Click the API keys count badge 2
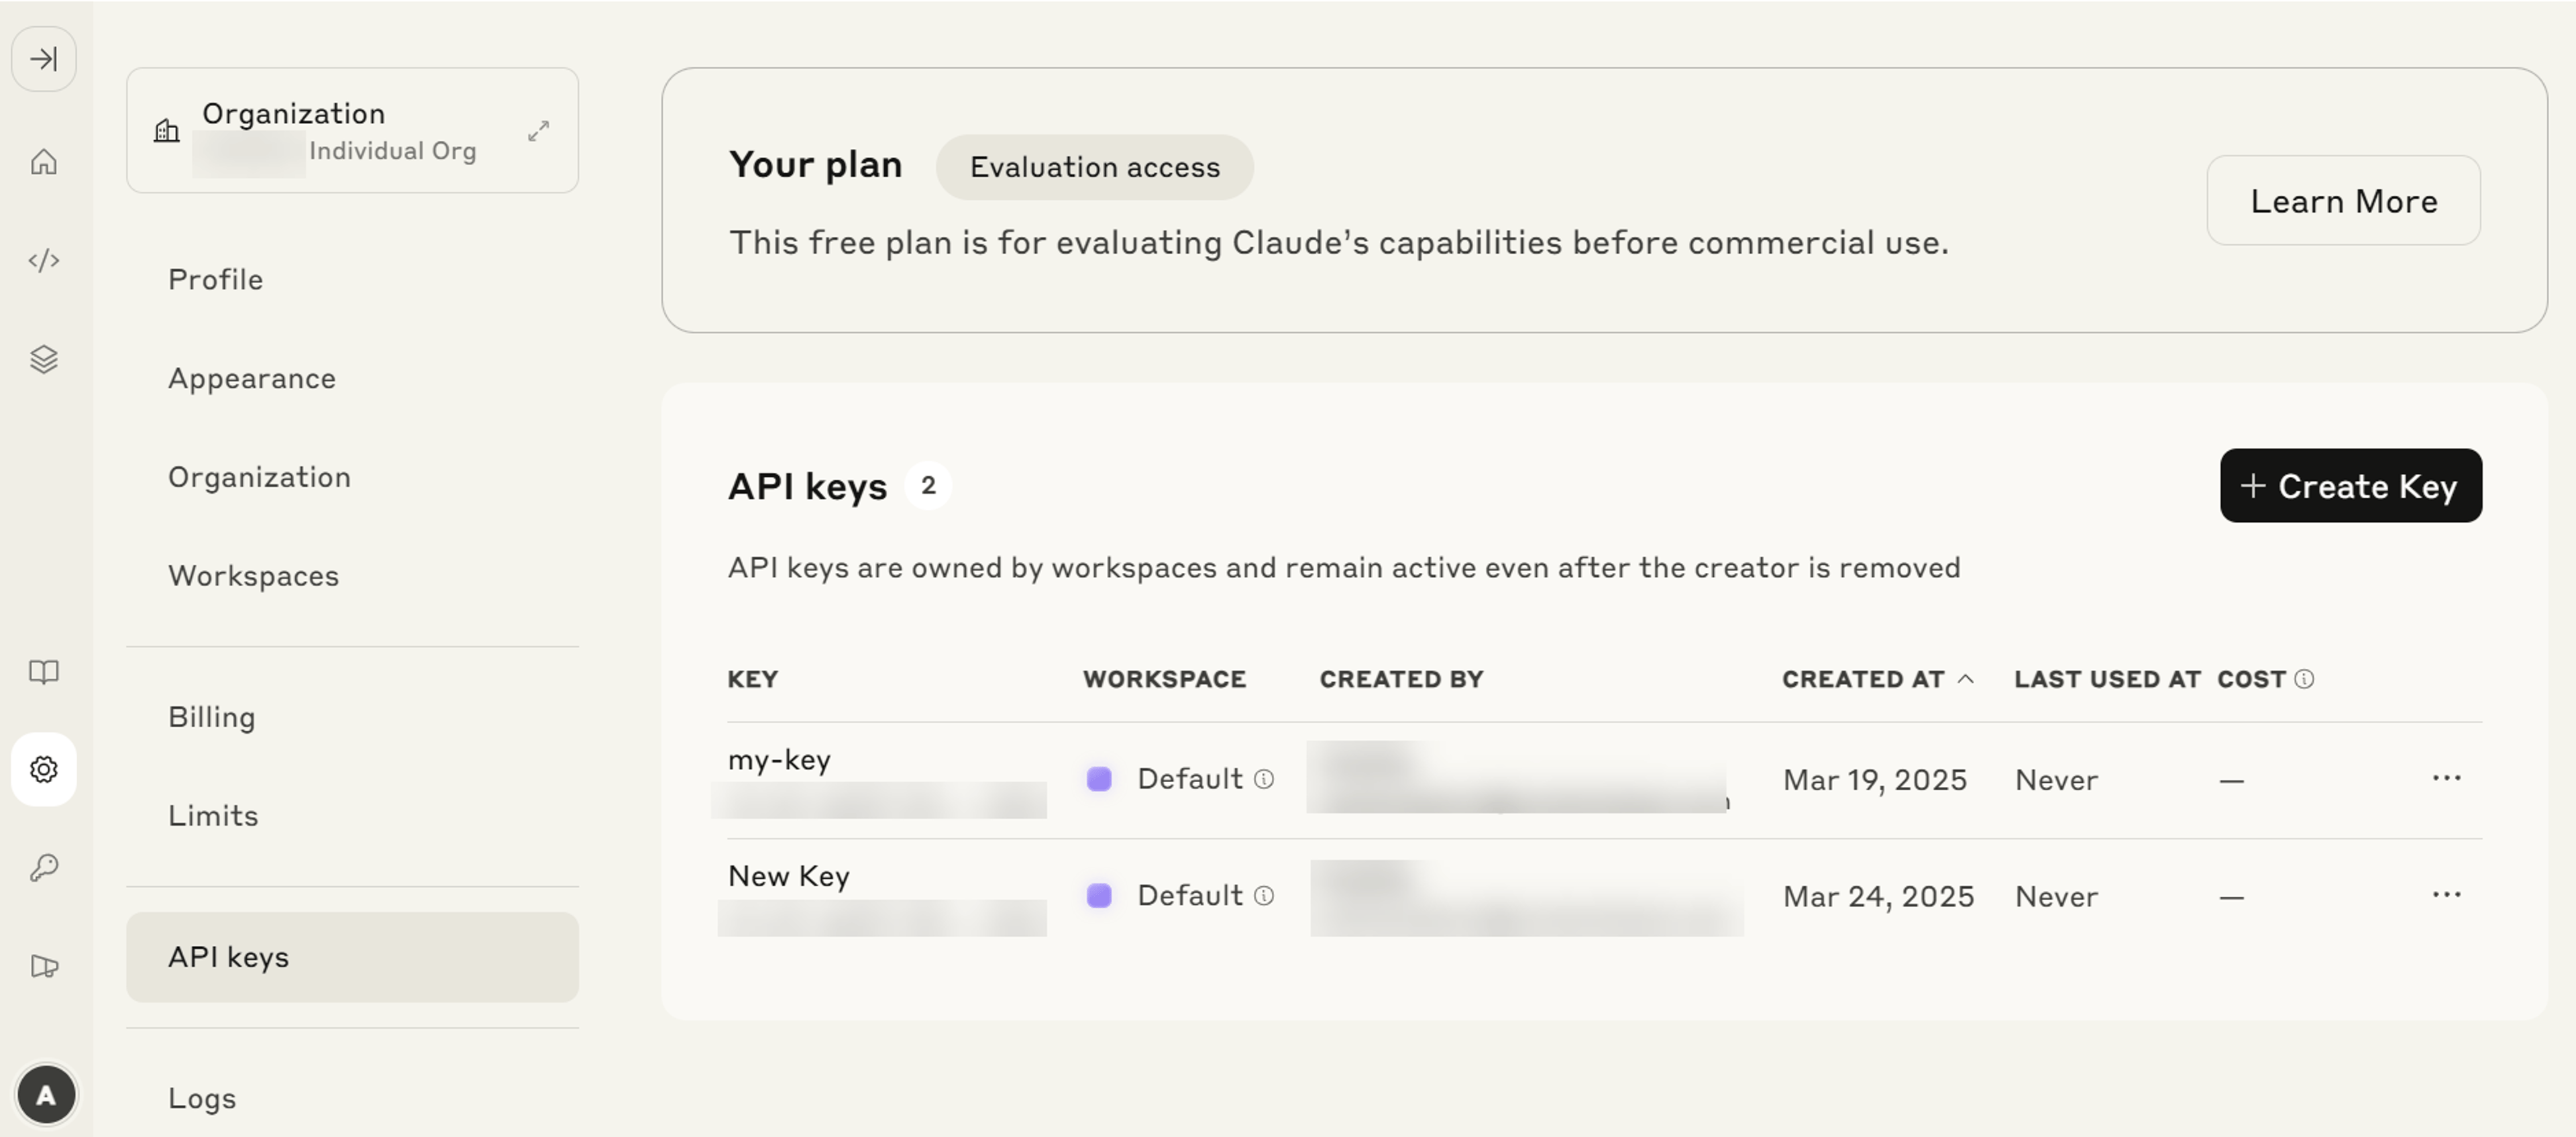 tap(928, 486)
